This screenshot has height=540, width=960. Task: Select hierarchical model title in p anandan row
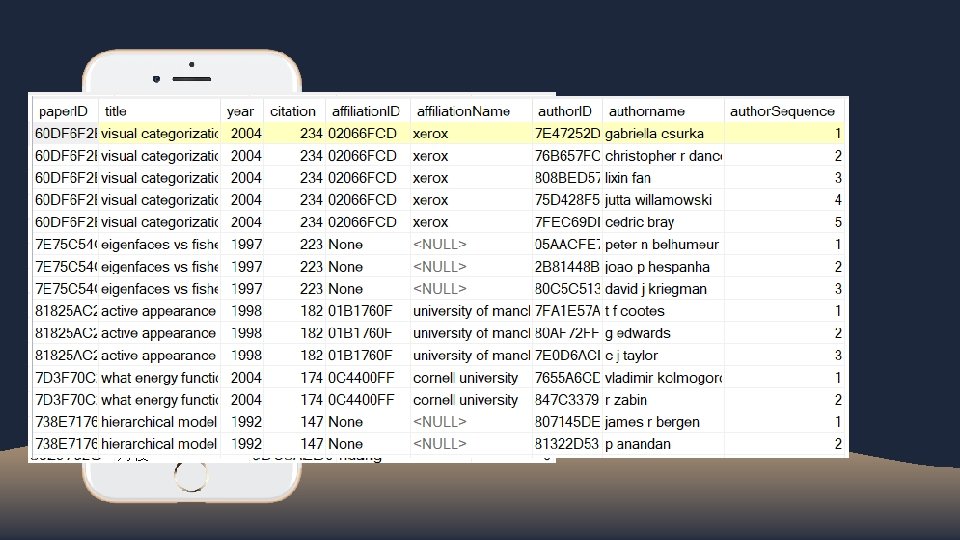pyautogui.click(x=159, y=444)
